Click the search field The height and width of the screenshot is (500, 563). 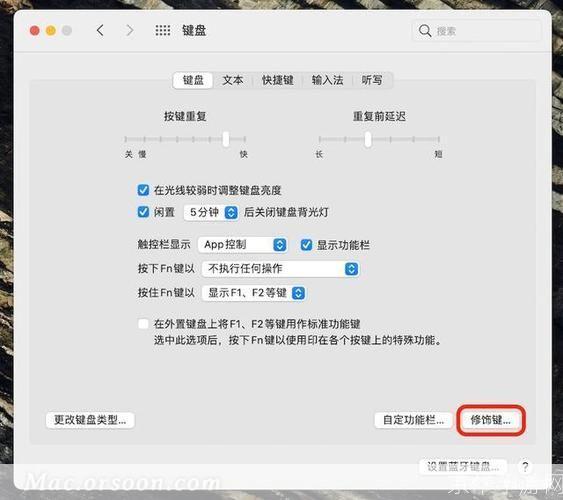tap(476, 31)
